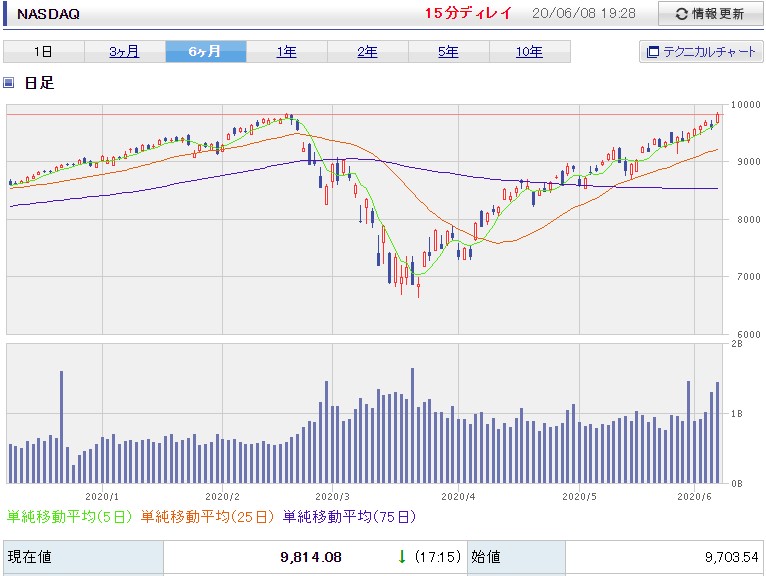Click the 2020/6 date axis label
This screenshot has width=766, height=576.
click(694, 496)
